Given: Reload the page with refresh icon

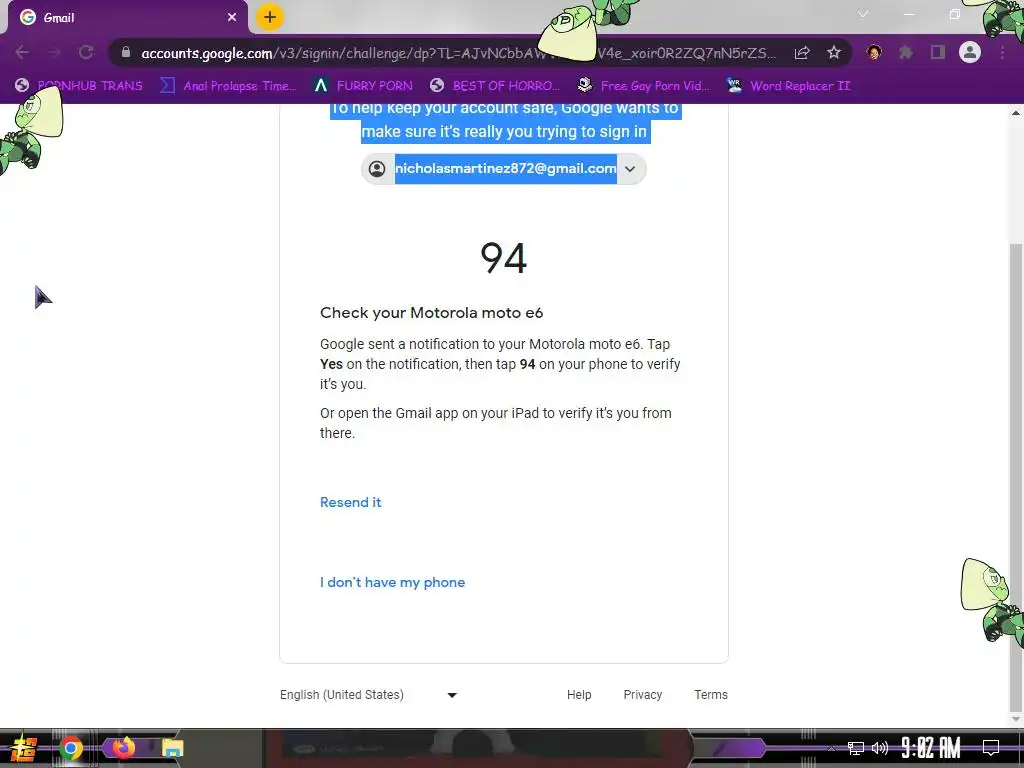Looking at the screenshot, I should click(86, 52).
